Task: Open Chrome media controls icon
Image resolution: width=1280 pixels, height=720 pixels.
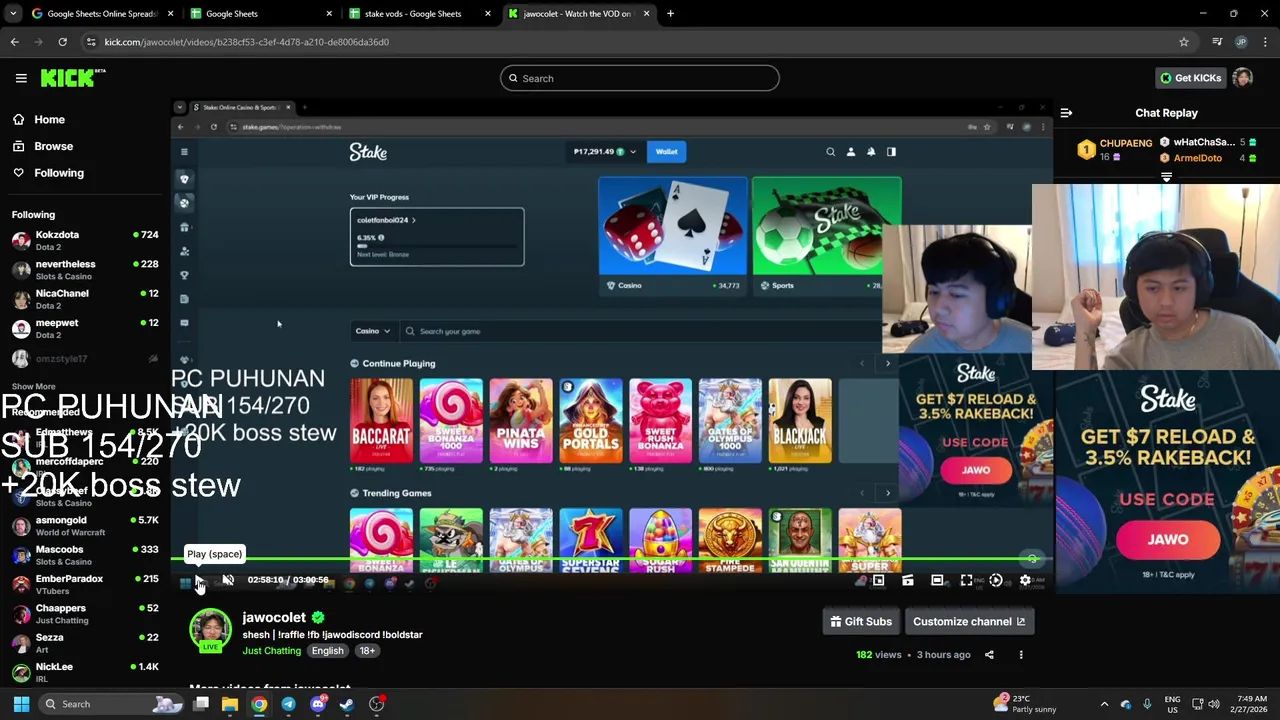Action: click(1217, 42)
